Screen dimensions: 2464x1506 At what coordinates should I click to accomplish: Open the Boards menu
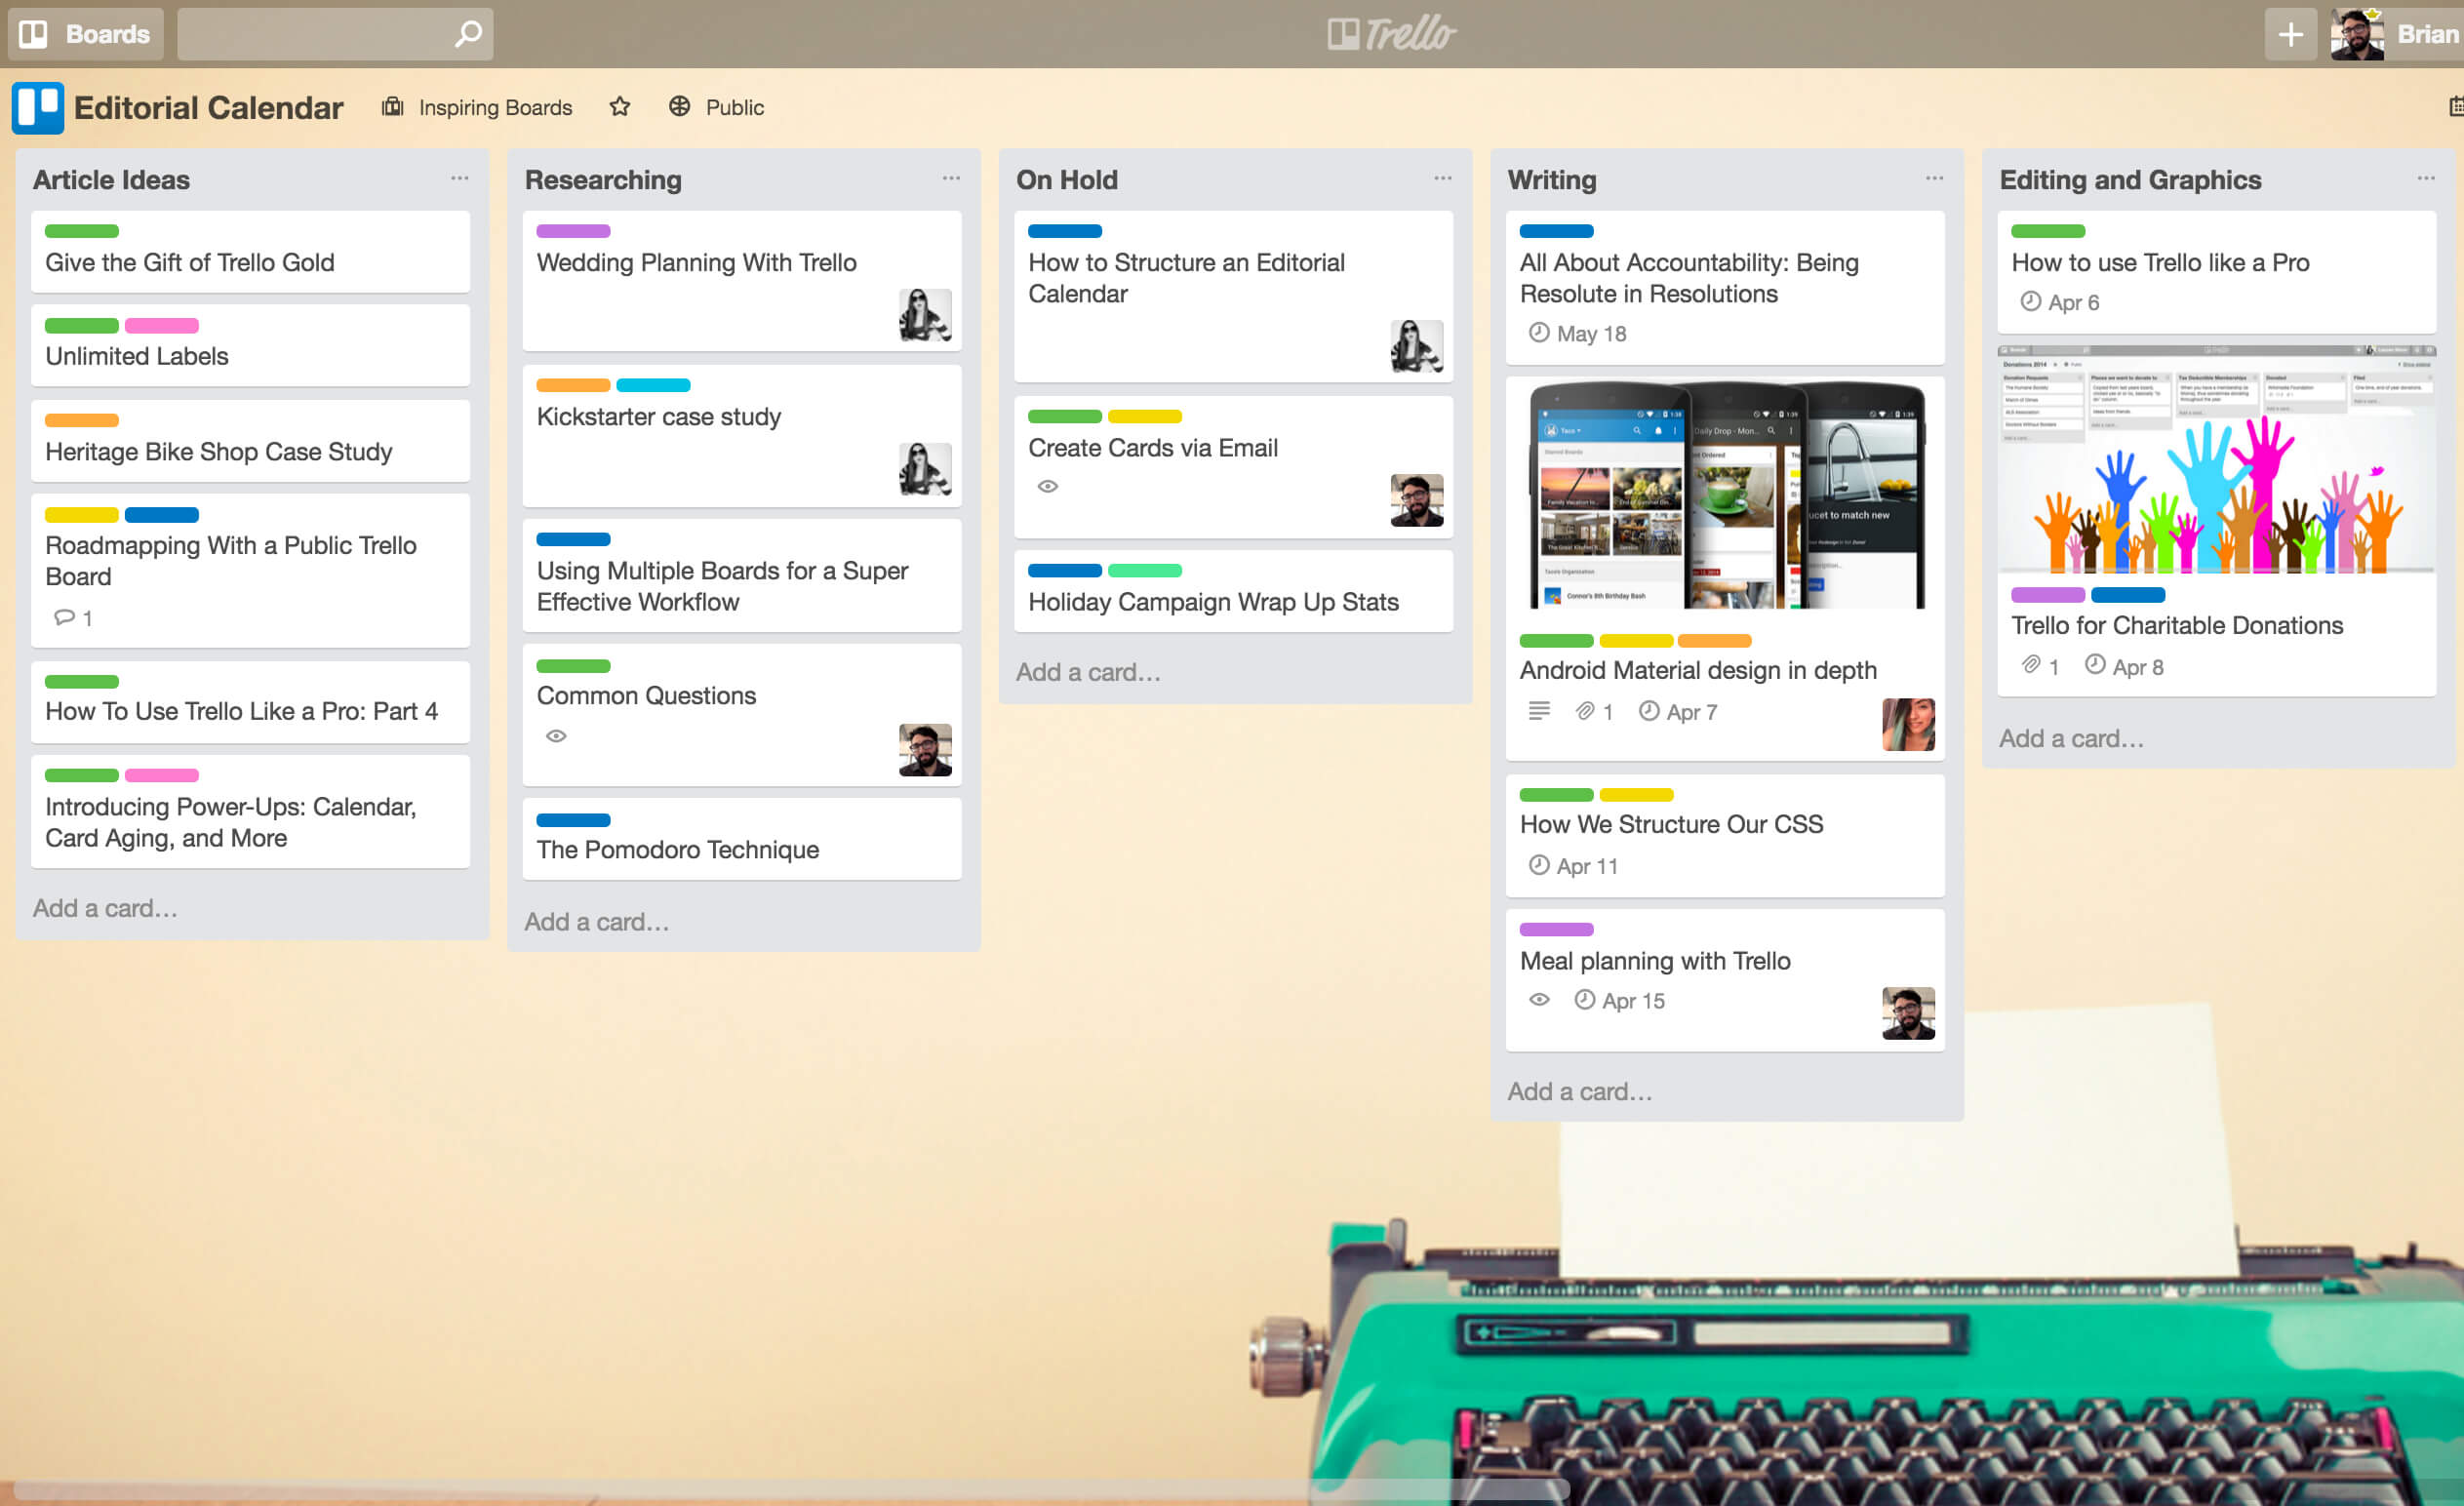(86, 34)
